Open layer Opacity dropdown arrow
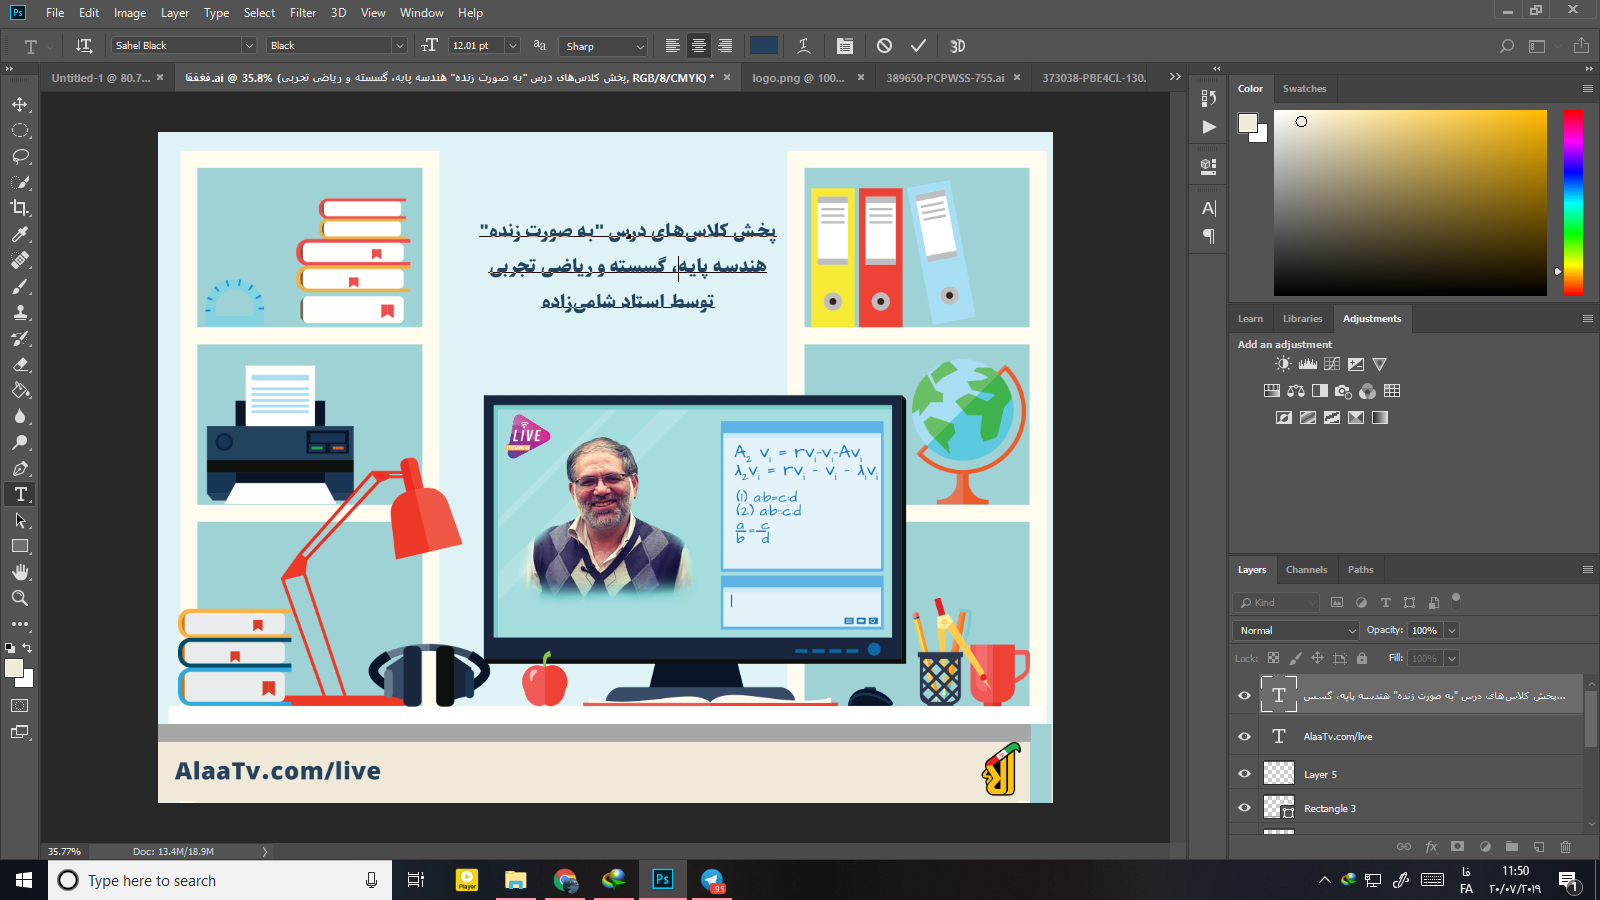The width and height of the screenshot is (1600, 900). click(1452, 631)
